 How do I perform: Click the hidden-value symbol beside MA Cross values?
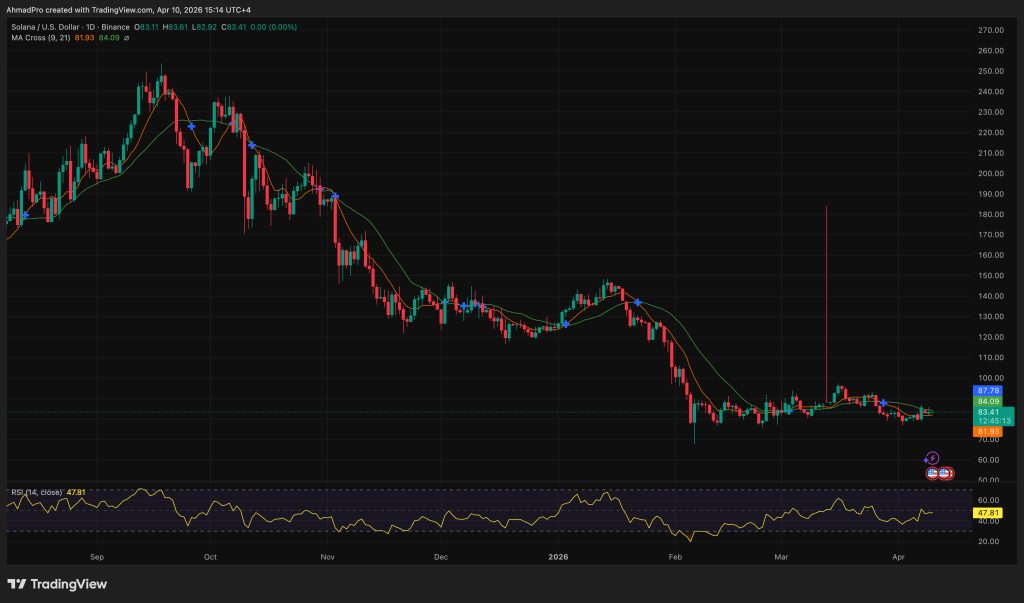click(x=126, y=38)
